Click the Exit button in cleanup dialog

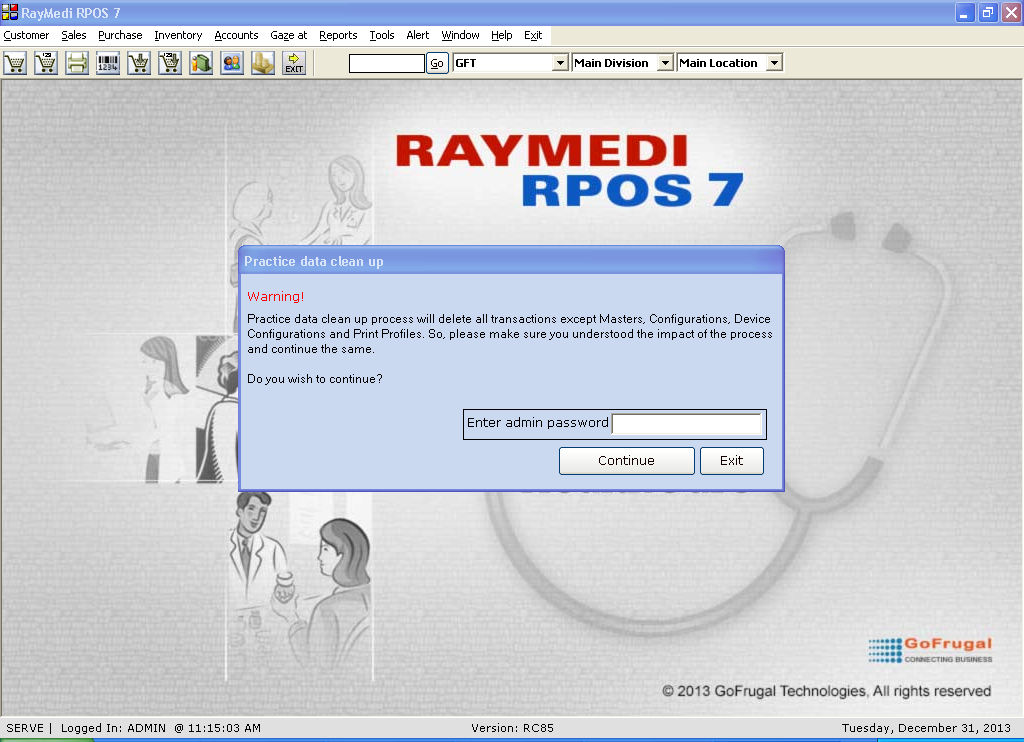(731, 460)
